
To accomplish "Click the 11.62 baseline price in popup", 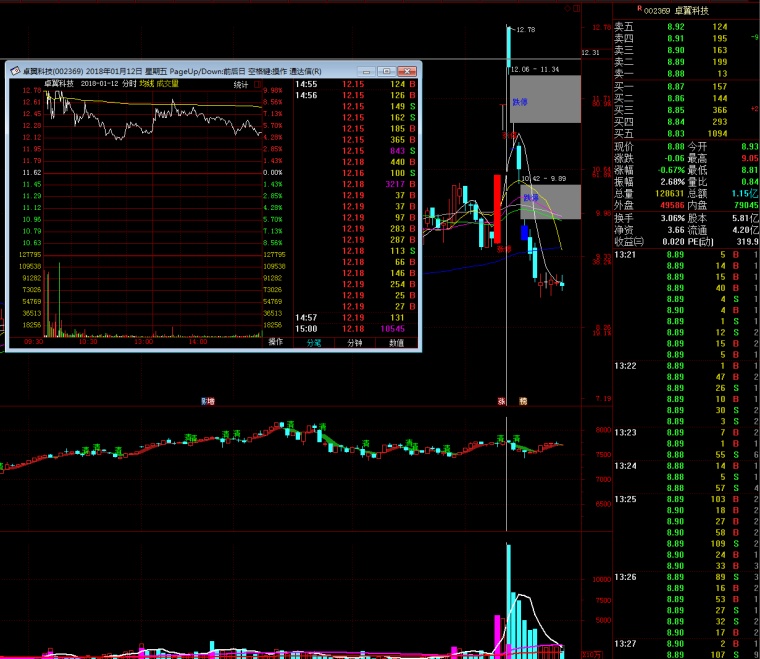I will 32,173.
